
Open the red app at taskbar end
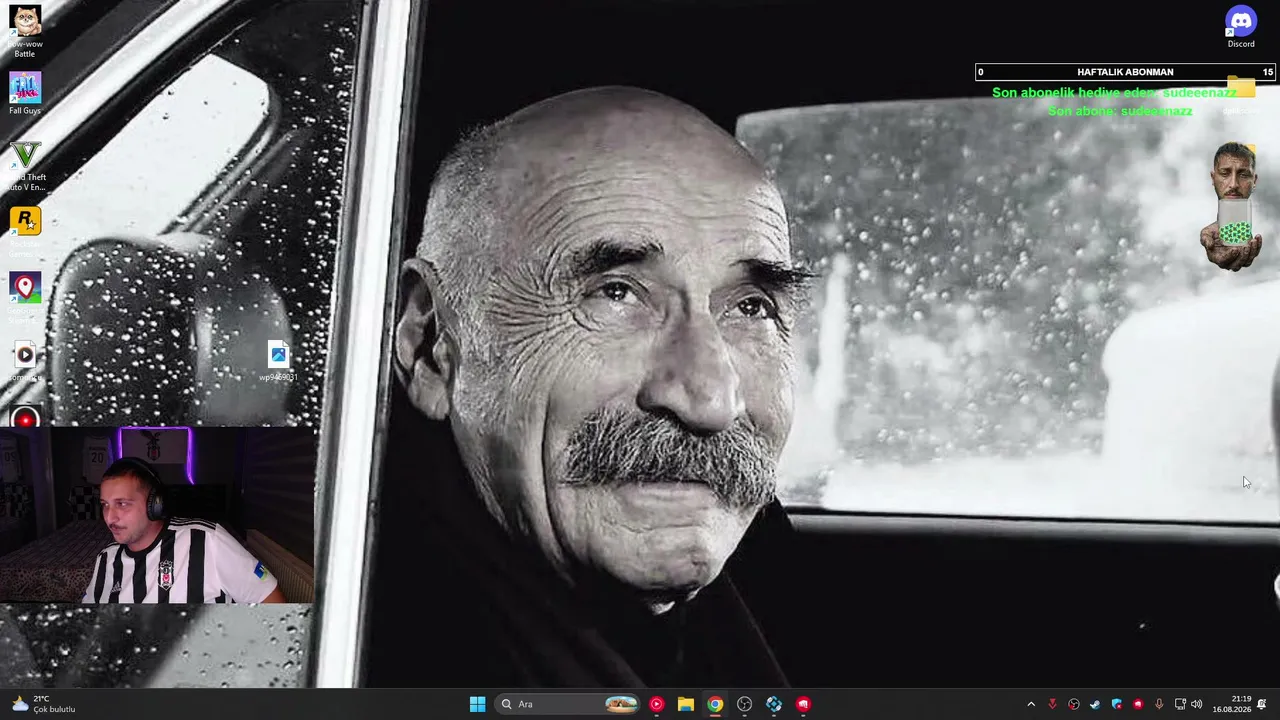coord(803,704)
